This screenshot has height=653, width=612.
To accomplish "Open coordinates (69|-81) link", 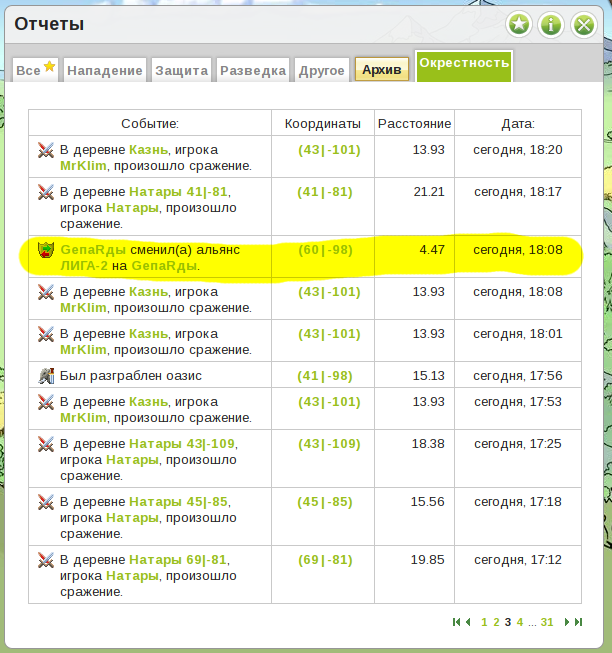I will (325, 560).
